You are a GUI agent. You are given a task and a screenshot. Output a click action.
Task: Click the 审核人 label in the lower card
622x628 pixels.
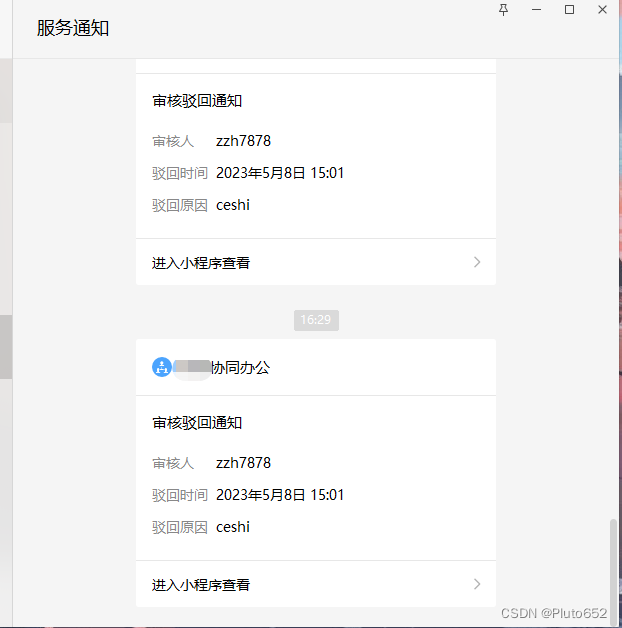[x=173, y=463]
